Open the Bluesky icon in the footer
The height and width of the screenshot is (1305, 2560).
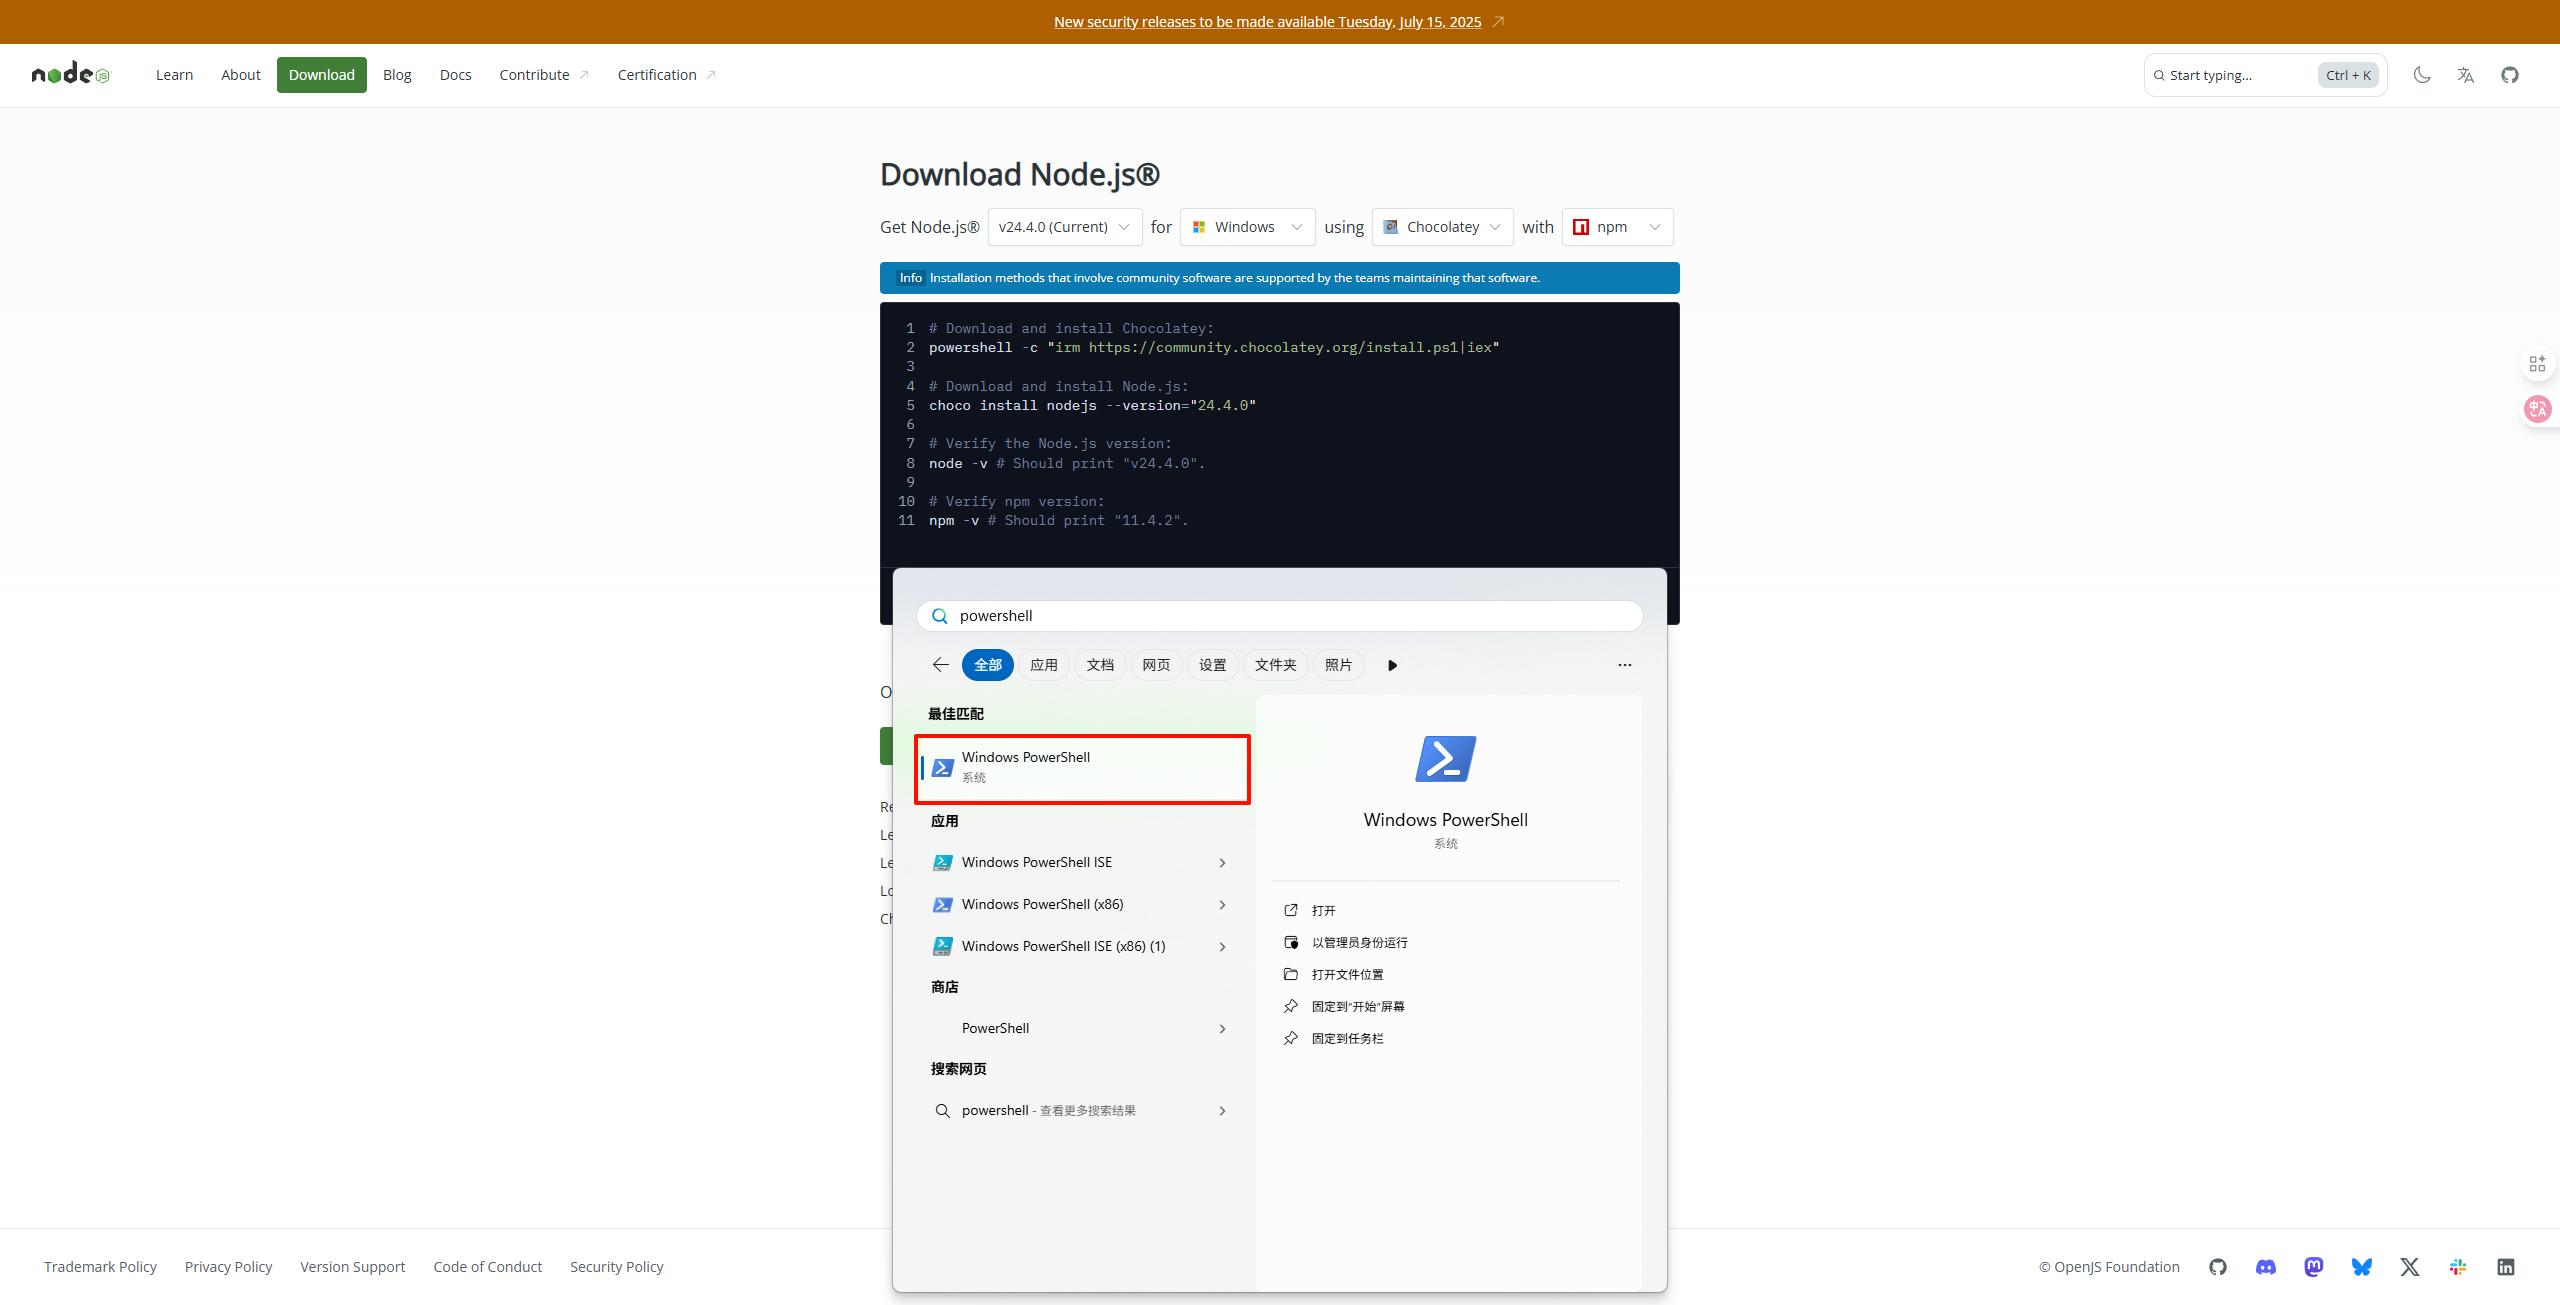(2362, 1267)
